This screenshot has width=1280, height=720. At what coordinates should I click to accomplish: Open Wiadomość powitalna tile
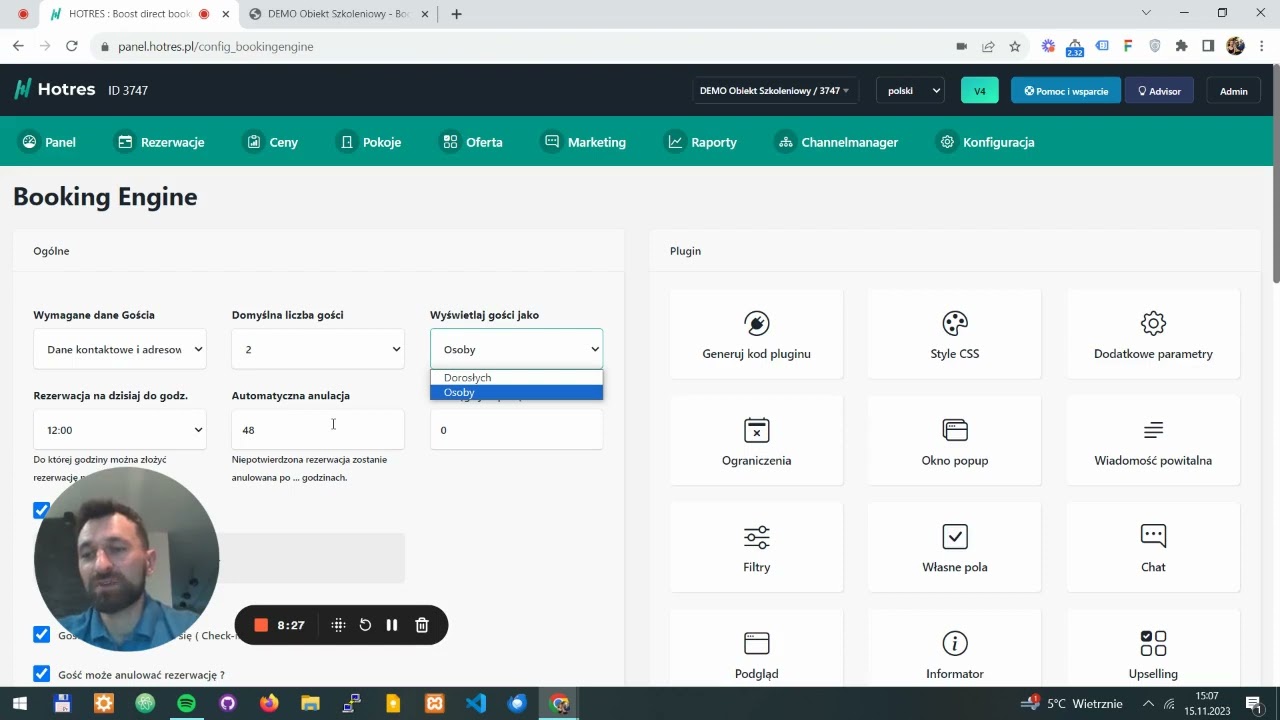[1153, 441]
